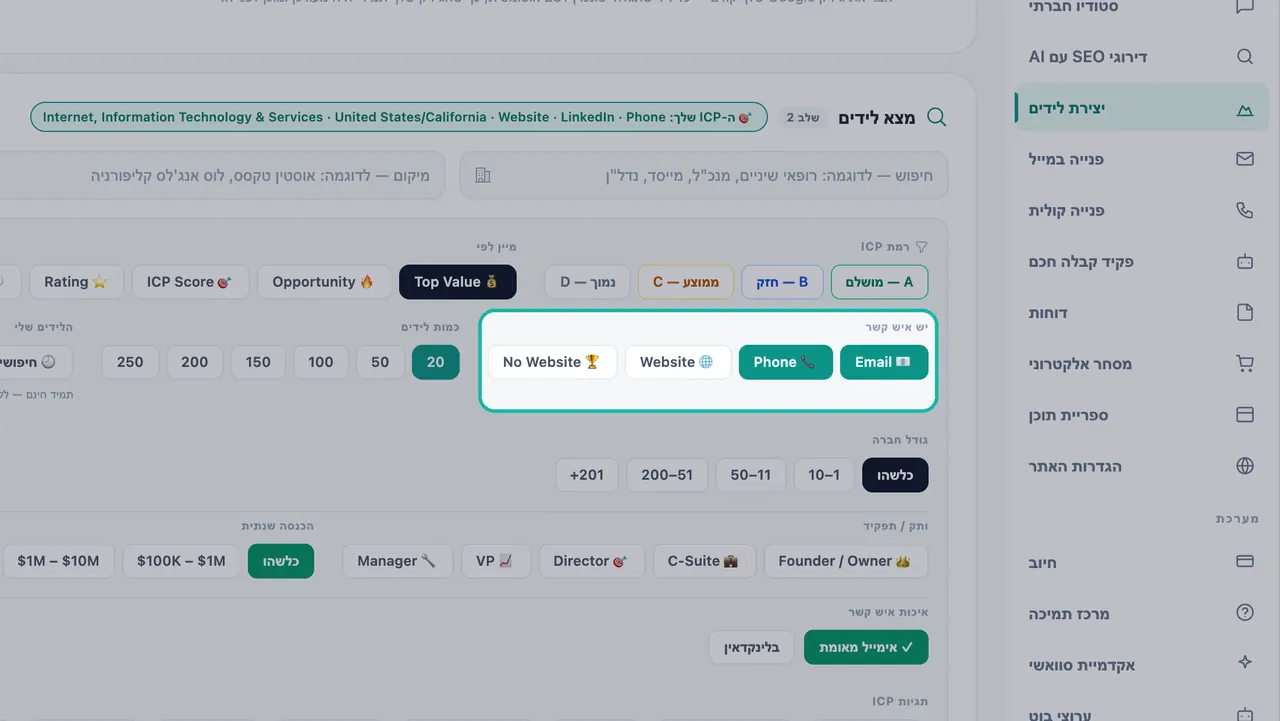This screenshot has height=721, width=1280.
Task: Click the ICP summary pill
Action: pyautogui.click(x=399, y=117)
